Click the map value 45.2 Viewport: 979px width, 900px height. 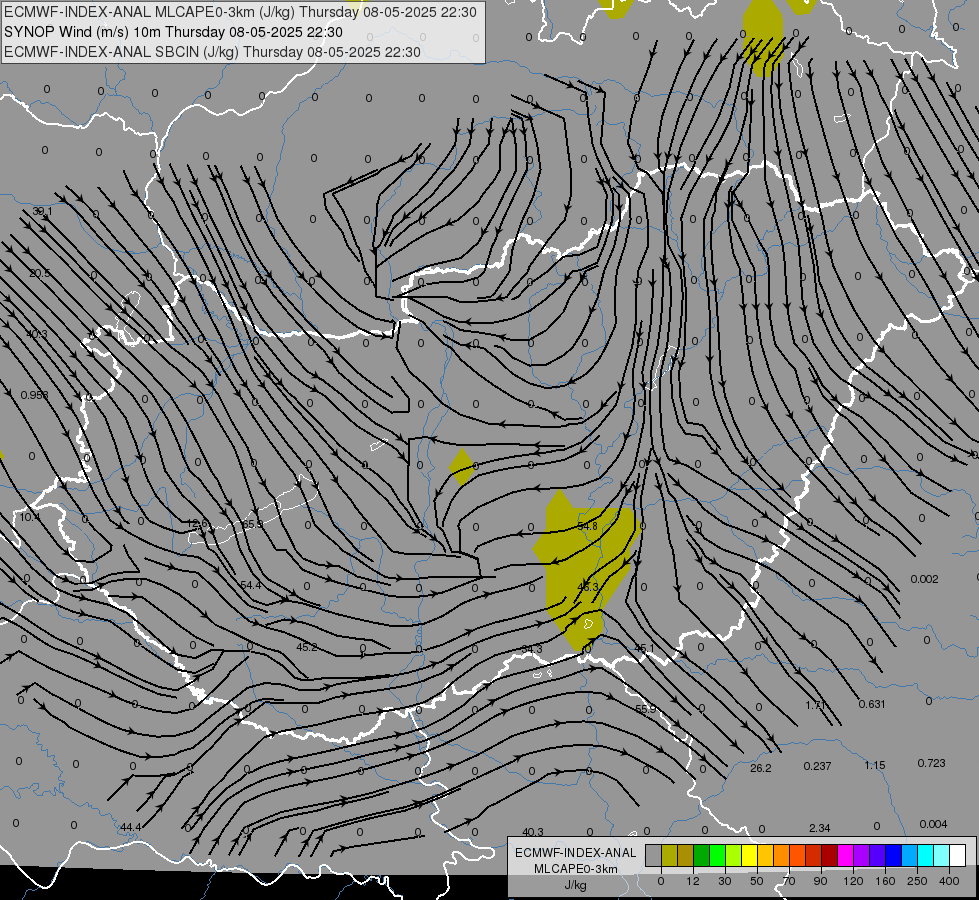pyautogui.click(x=307, y=647)
